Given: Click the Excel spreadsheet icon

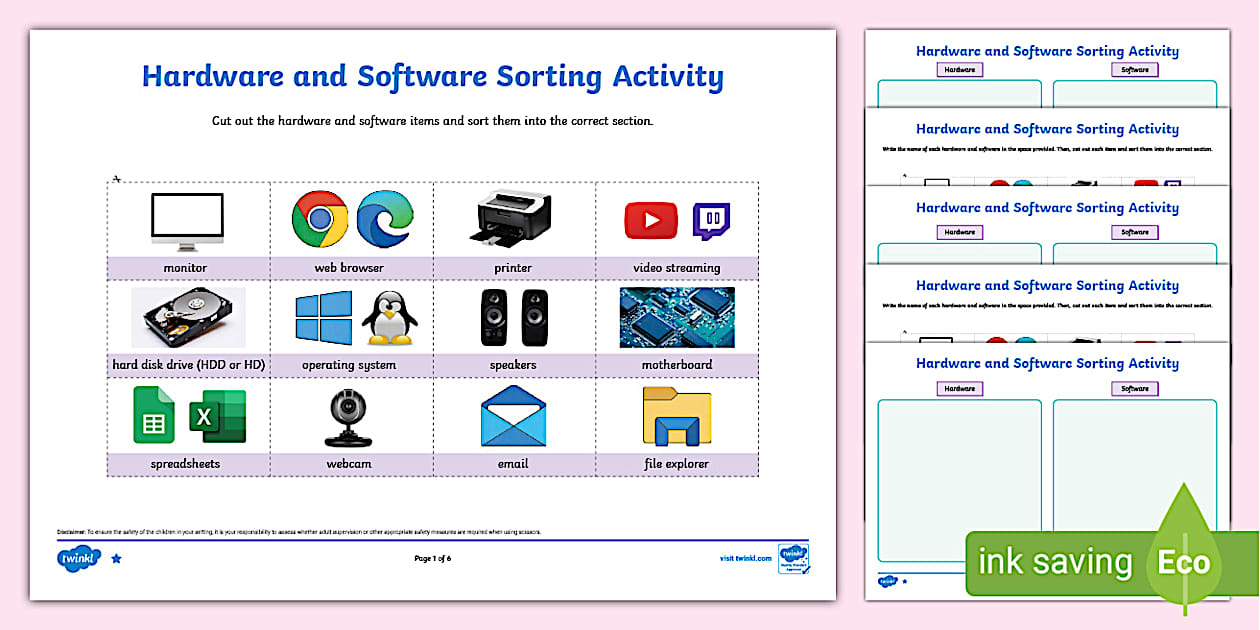Looking at the screenshot, I should coord(220,418).
